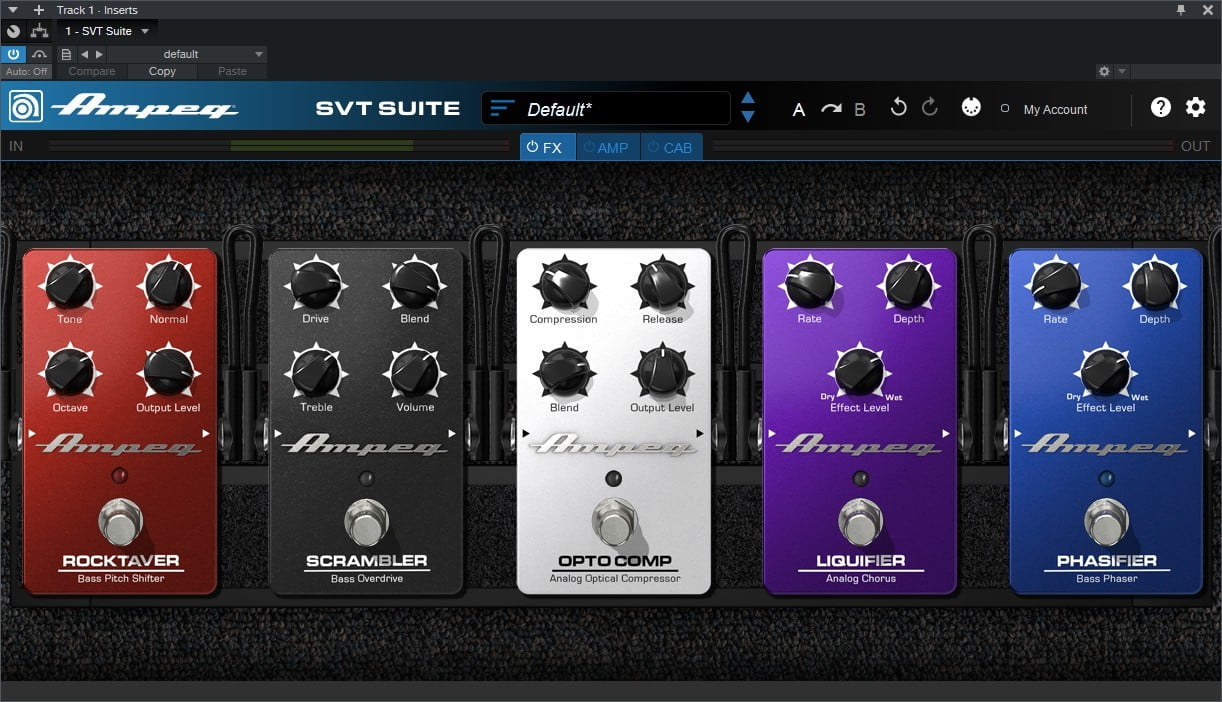The width and height of the screenshot is (1222, 702).
Task: Select the B preset state
Action: [860, 110]
